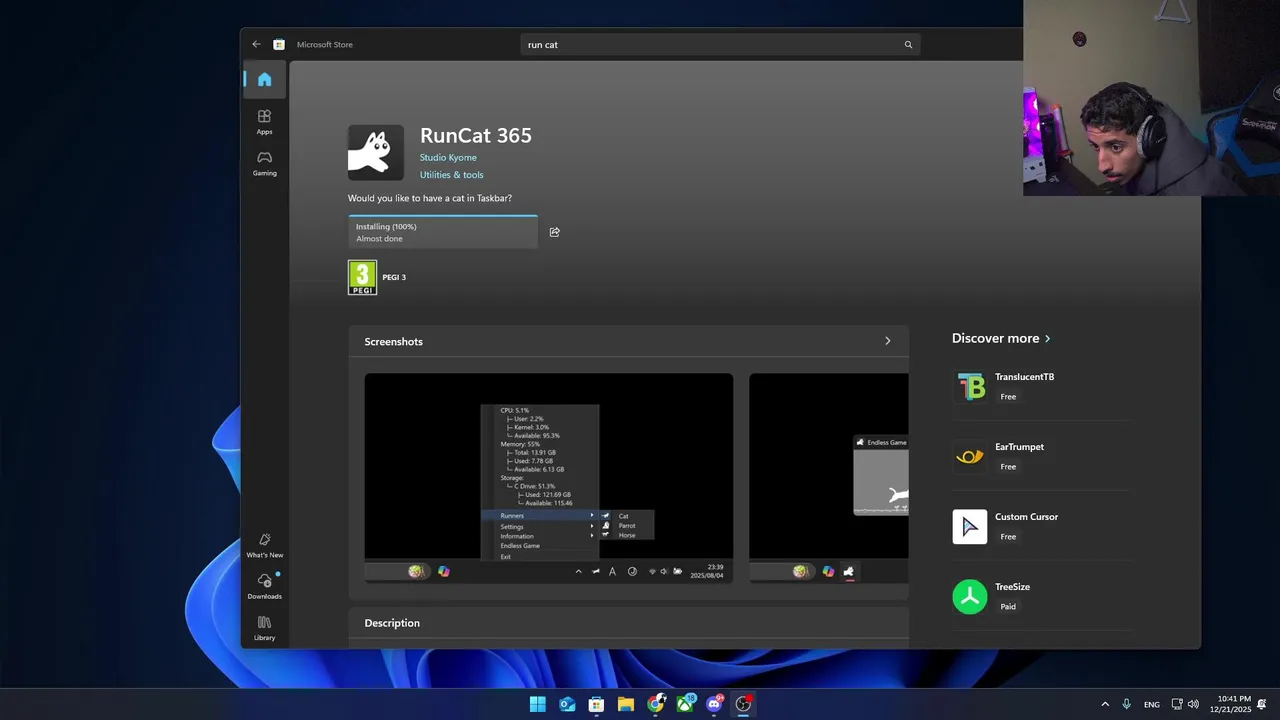Open Discord from the taskbar
This screenshot has height=720, width=1280.
(714, 704)
